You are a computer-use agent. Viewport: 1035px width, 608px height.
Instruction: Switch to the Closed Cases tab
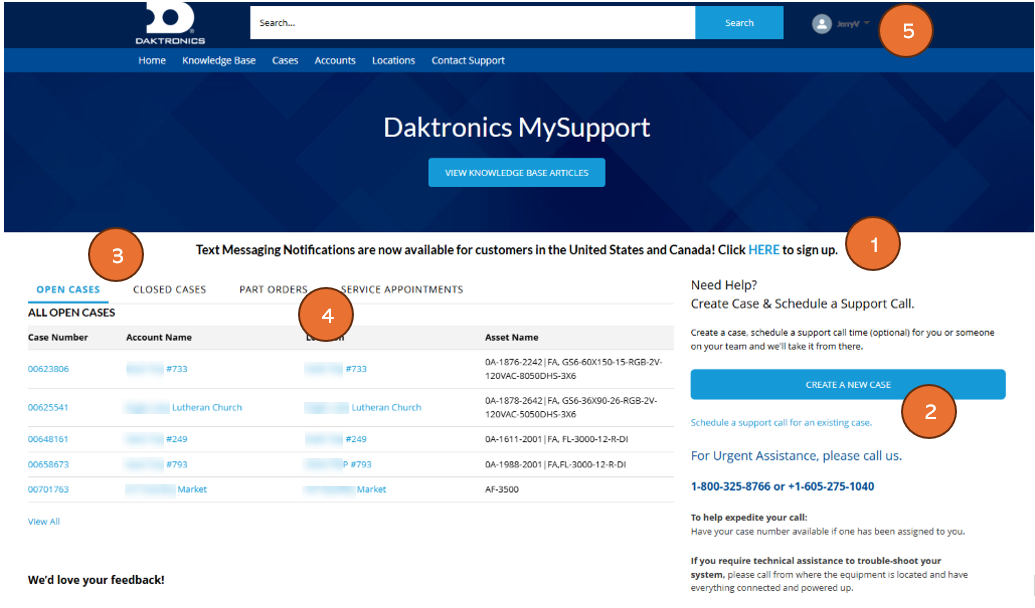(170, 289)
